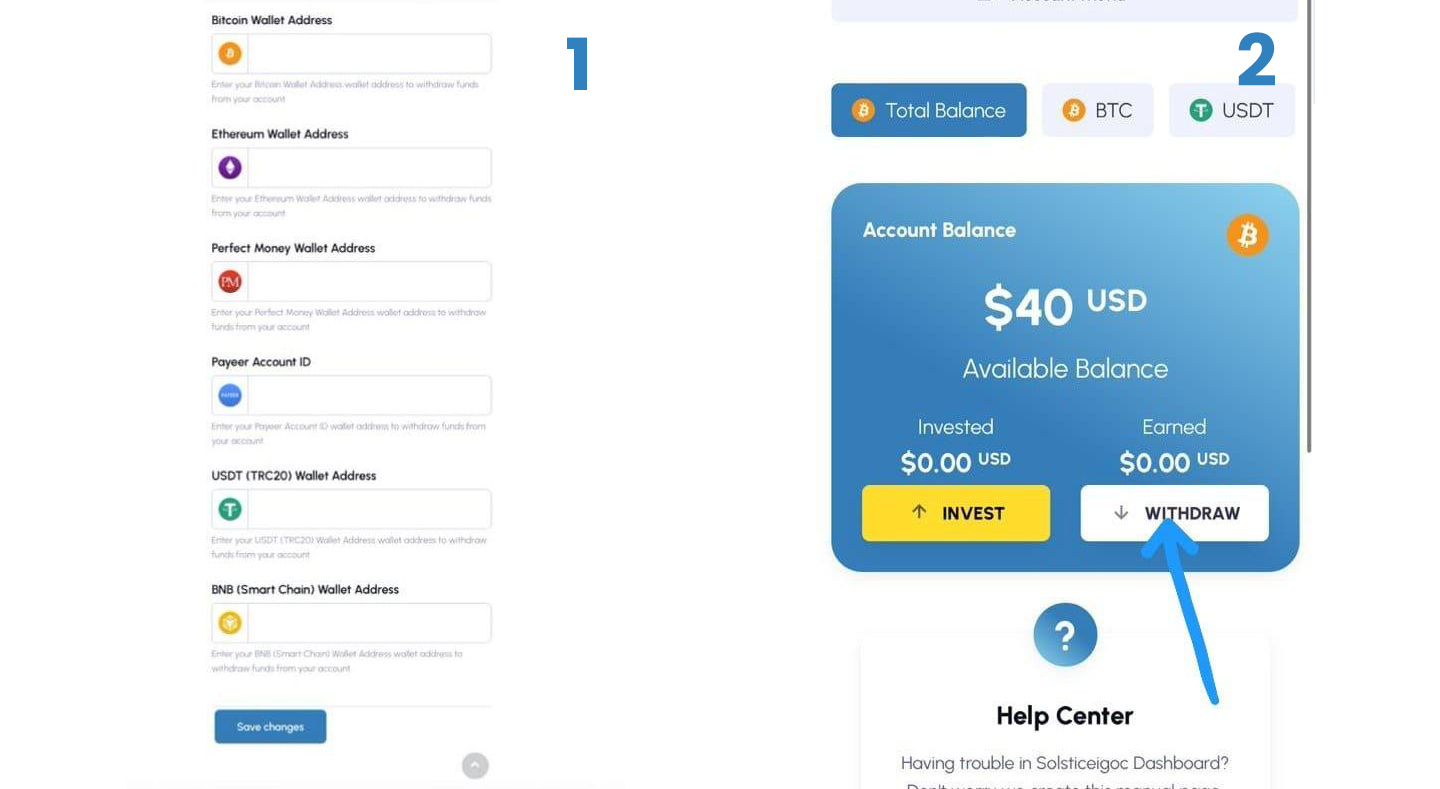Click the WITHDRAW button
1440x789 pixels.
click(1174, 513)
